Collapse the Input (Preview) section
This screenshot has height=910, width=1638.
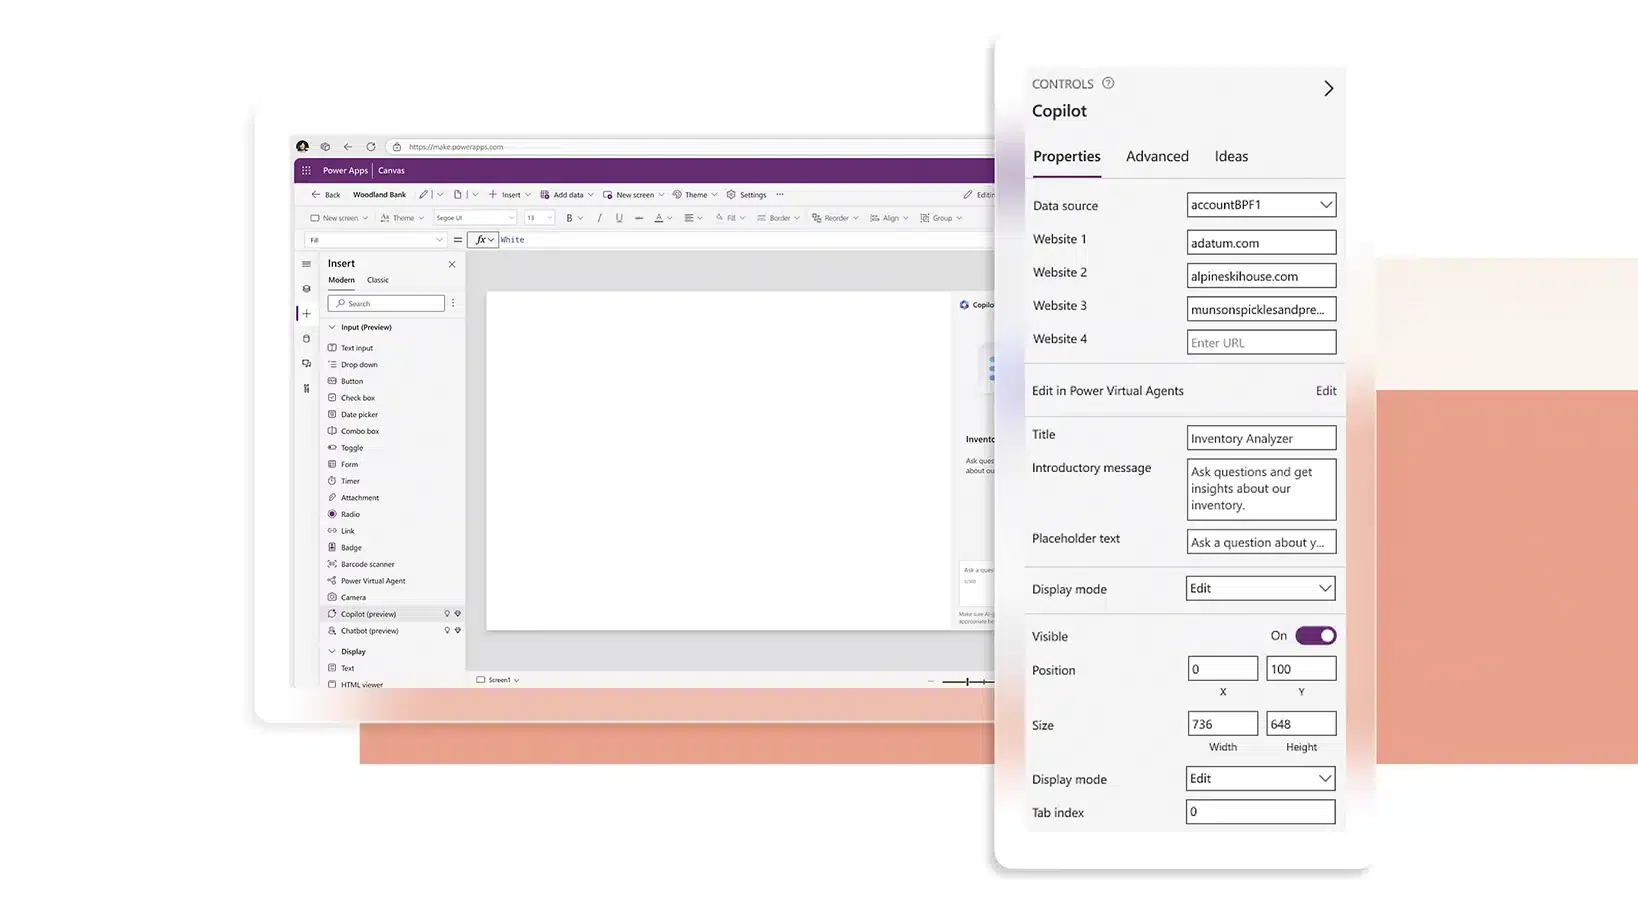point(332,327)
